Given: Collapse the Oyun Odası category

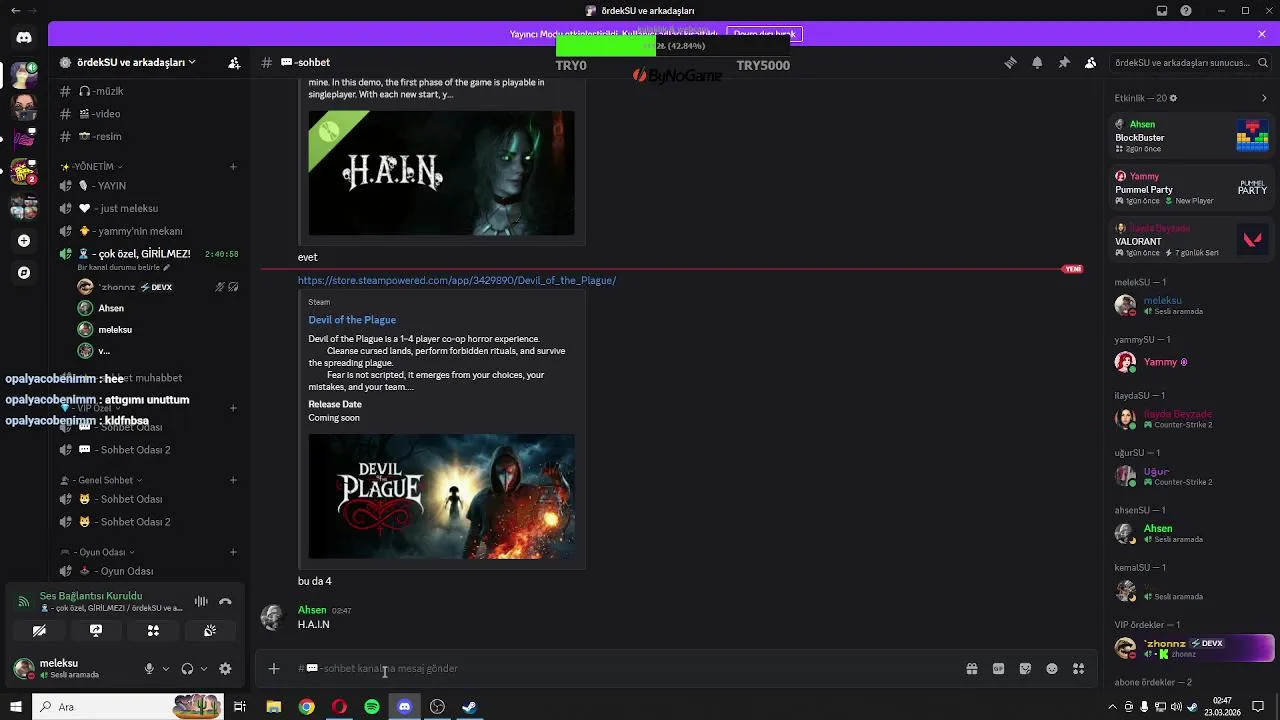Looking at the screenshot, I should tap(98, 552).
